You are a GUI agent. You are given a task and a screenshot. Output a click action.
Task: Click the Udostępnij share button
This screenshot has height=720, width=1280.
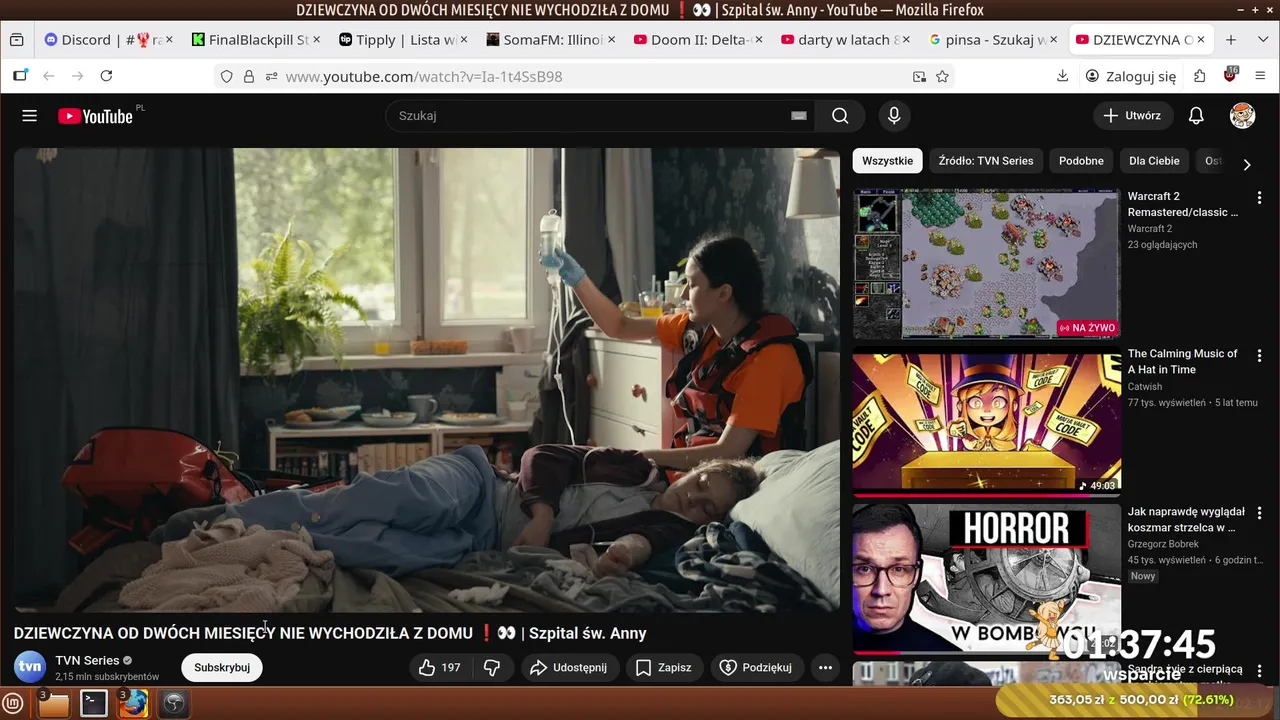point(568,667)
